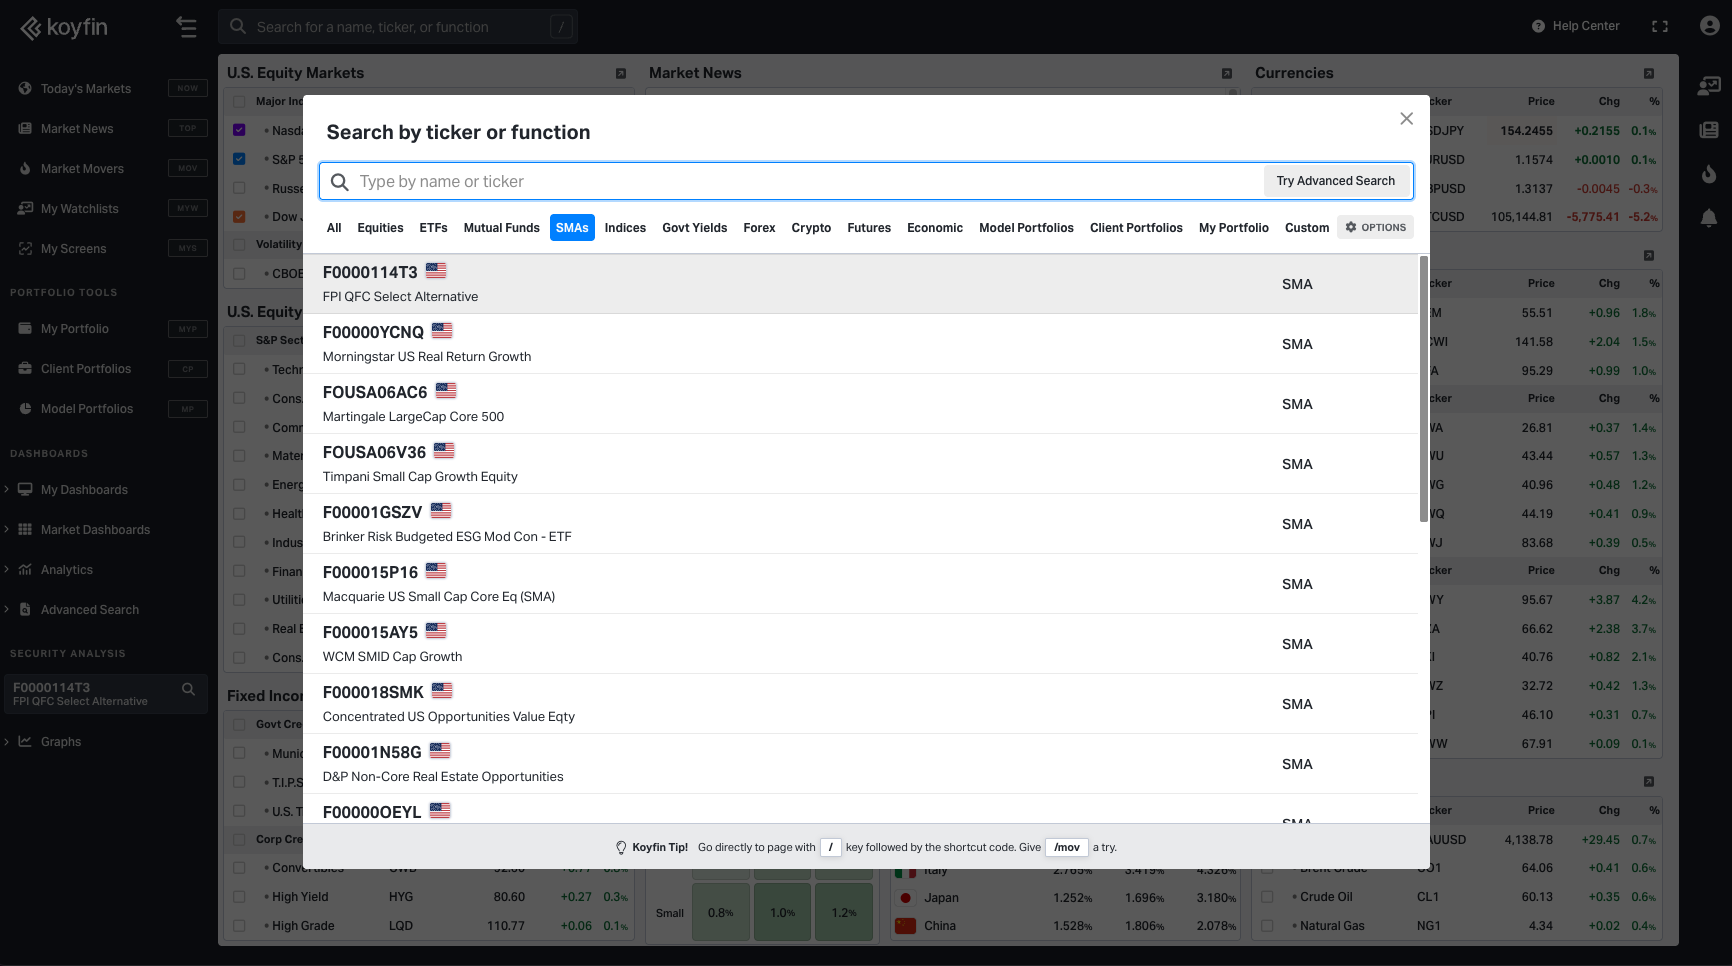Screen dimensions: 1732x966
Task: Expand the Analytics section in sidebar
Action: click(7, 570)
